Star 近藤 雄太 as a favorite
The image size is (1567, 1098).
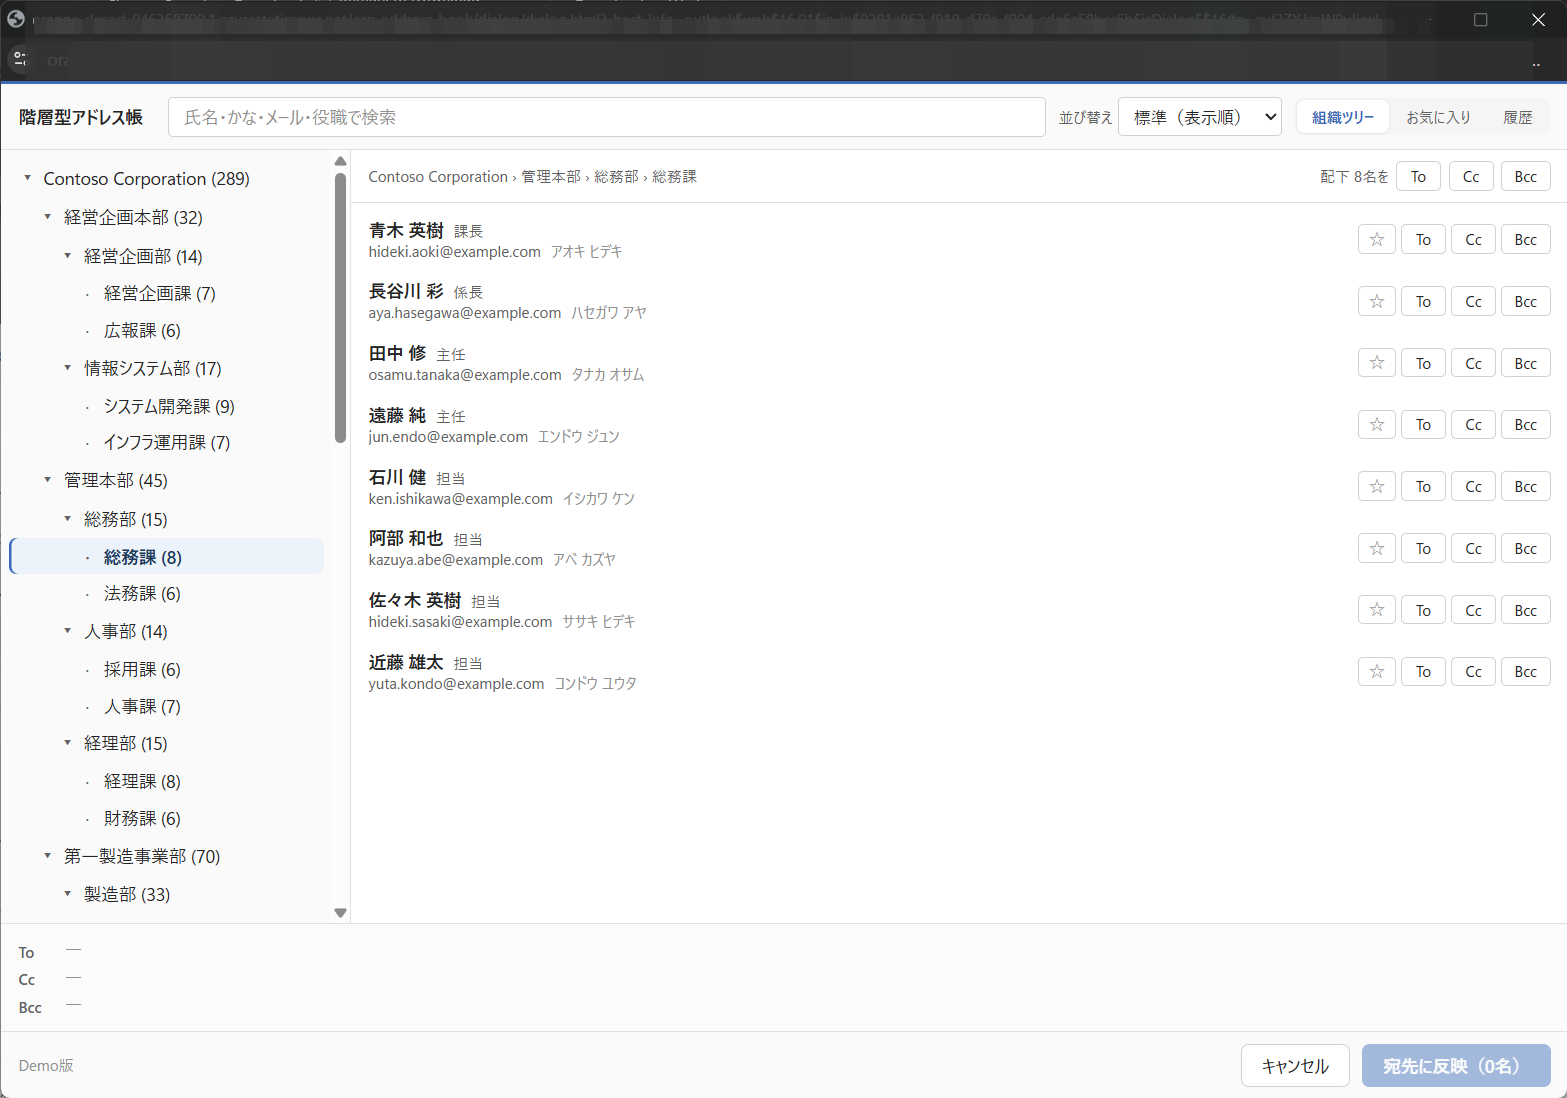pos(1376,671)
